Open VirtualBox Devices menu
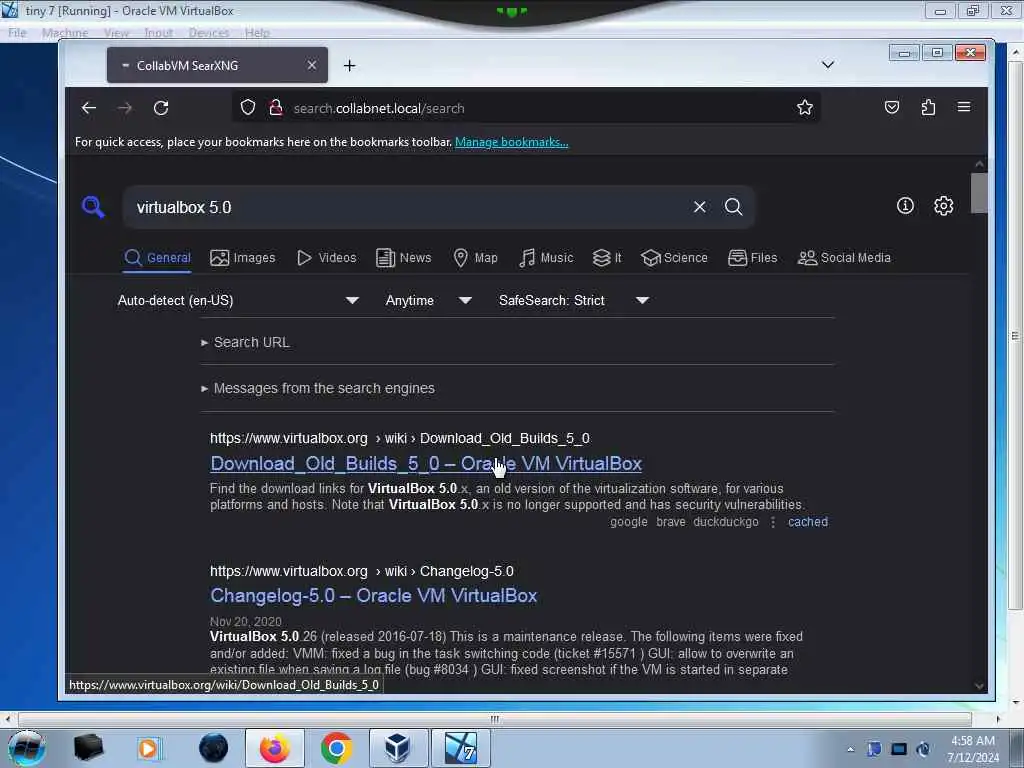 point(209,33)
